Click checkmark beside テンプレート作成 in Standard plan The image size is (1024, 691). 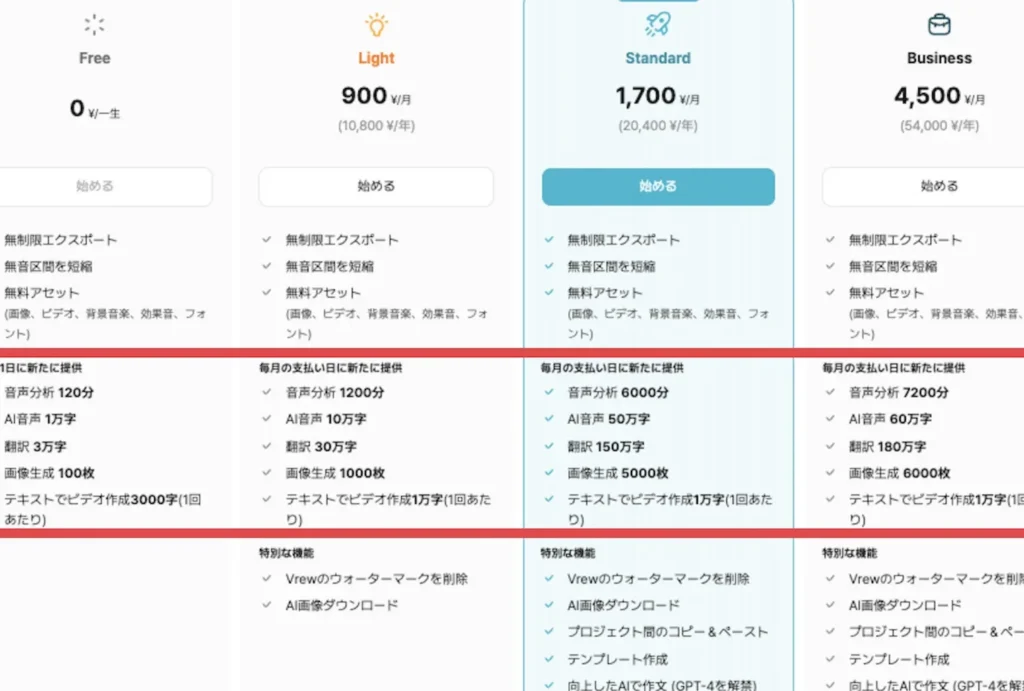tap(549, 659)
